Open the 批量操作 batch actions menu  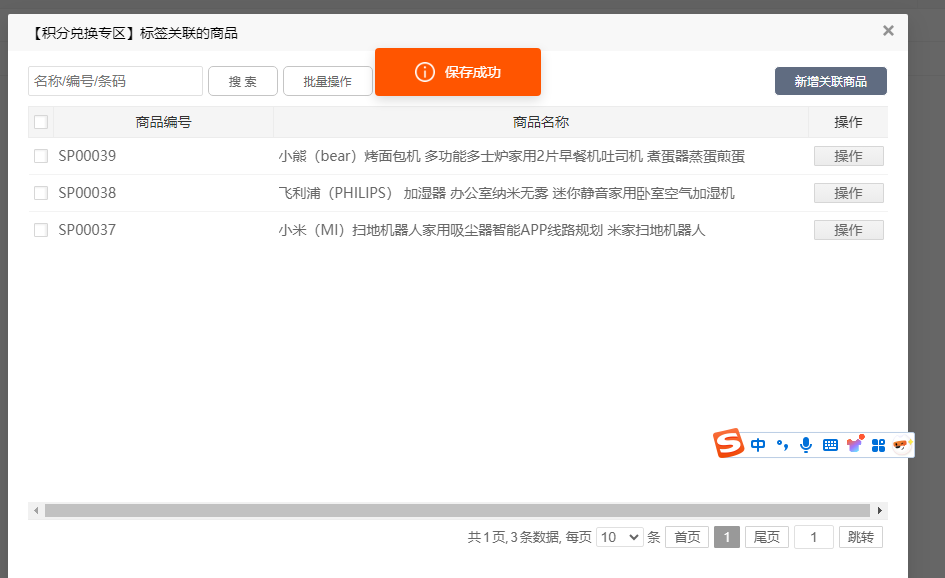pyautogui.click(x=328, y=81)
